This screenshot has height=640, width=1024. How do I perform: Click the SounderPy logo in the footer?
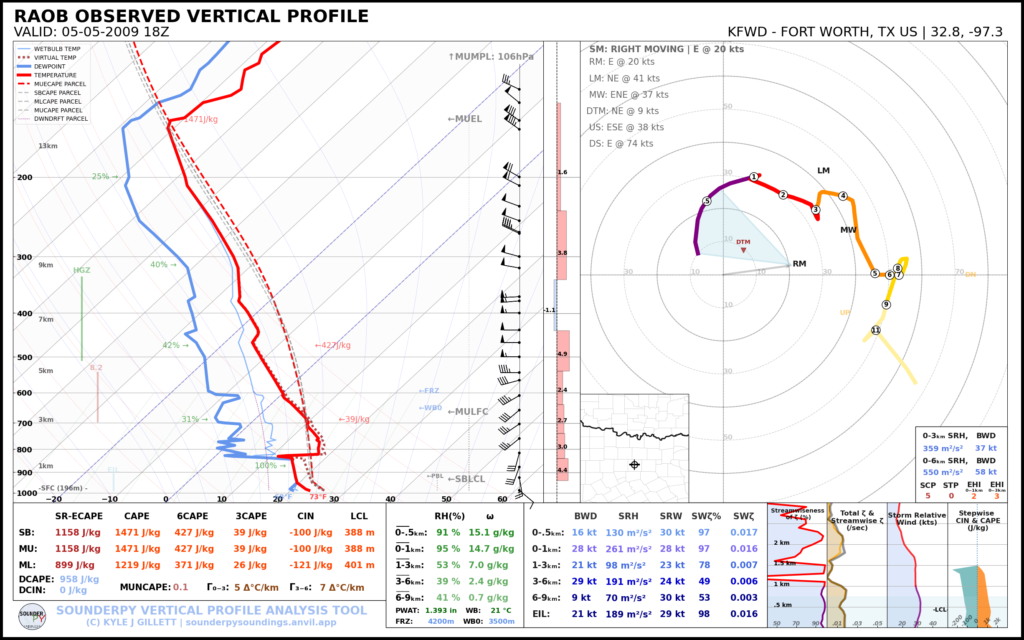(32, 616)
